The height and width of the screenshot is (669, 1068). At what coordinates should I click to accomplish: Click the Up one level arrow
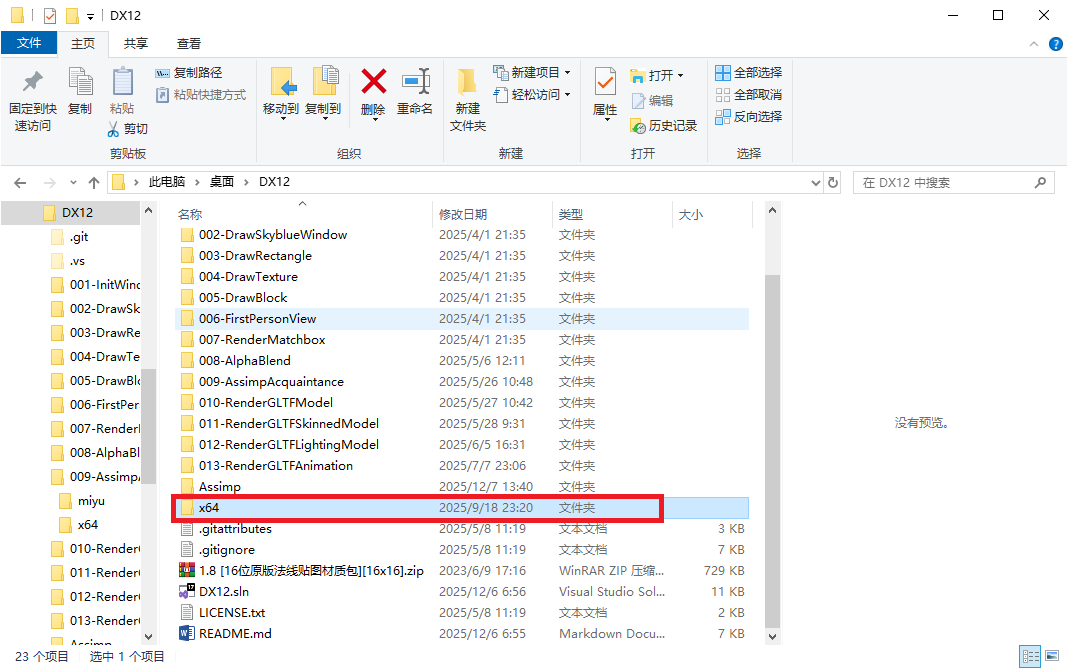coord(94,183)
